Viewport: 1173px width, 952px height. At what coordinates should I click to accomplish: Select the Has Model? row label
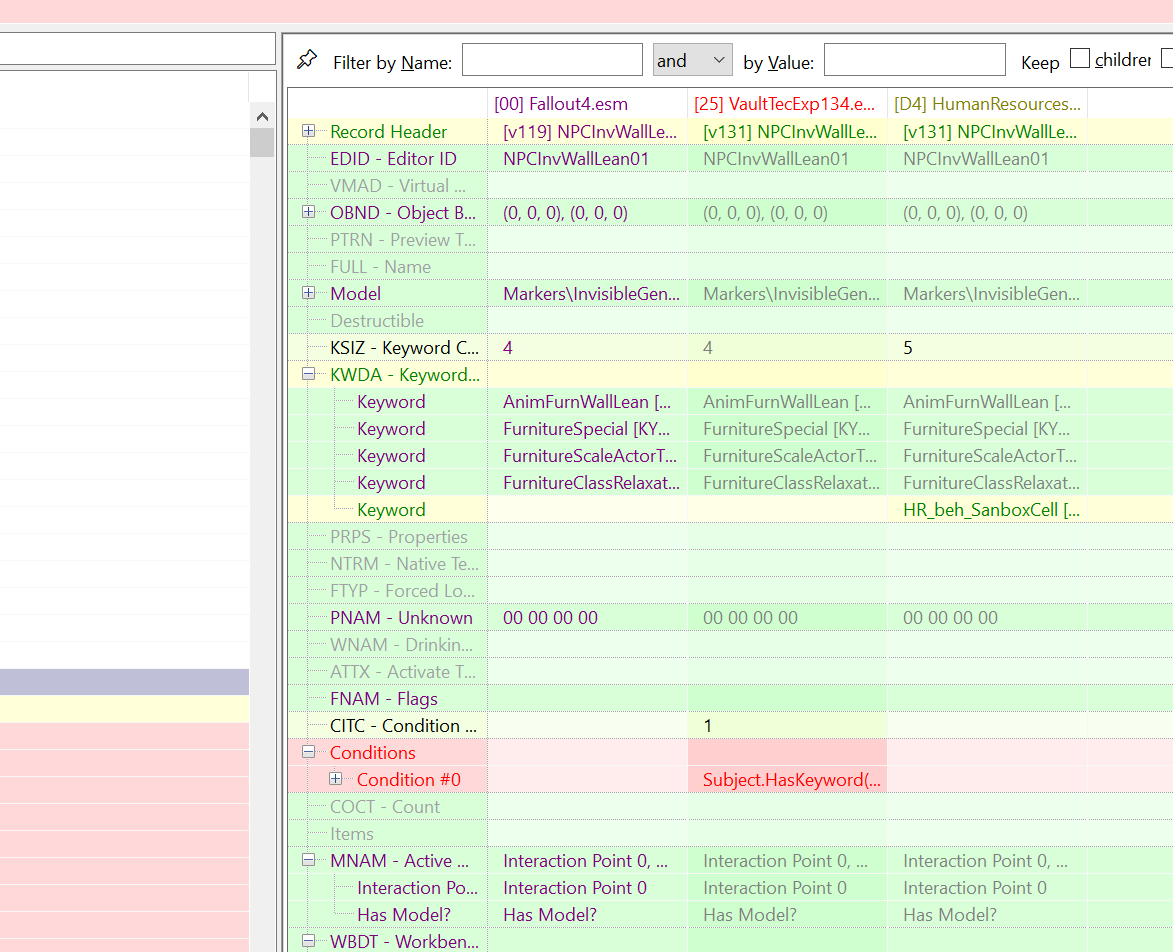pos(404,915)
